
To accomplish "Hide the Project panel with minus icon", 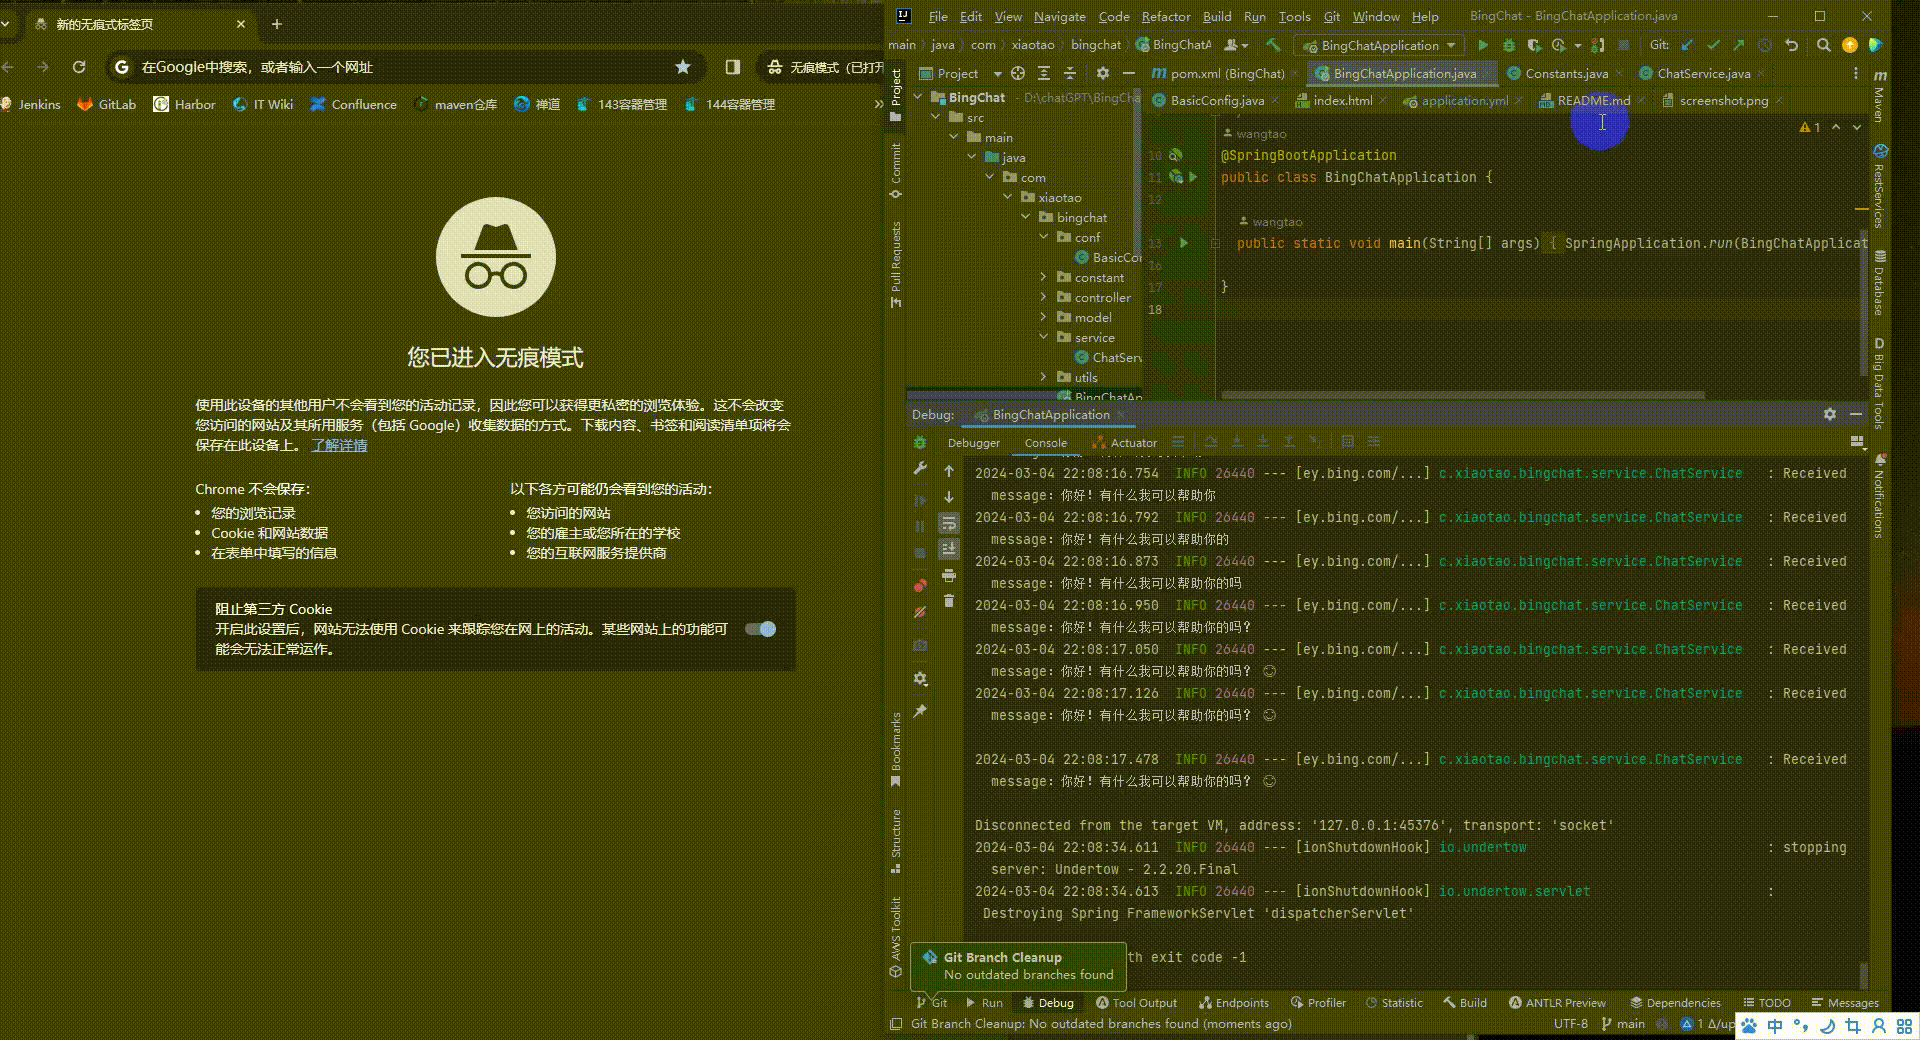I will [x=1129, y=73].
